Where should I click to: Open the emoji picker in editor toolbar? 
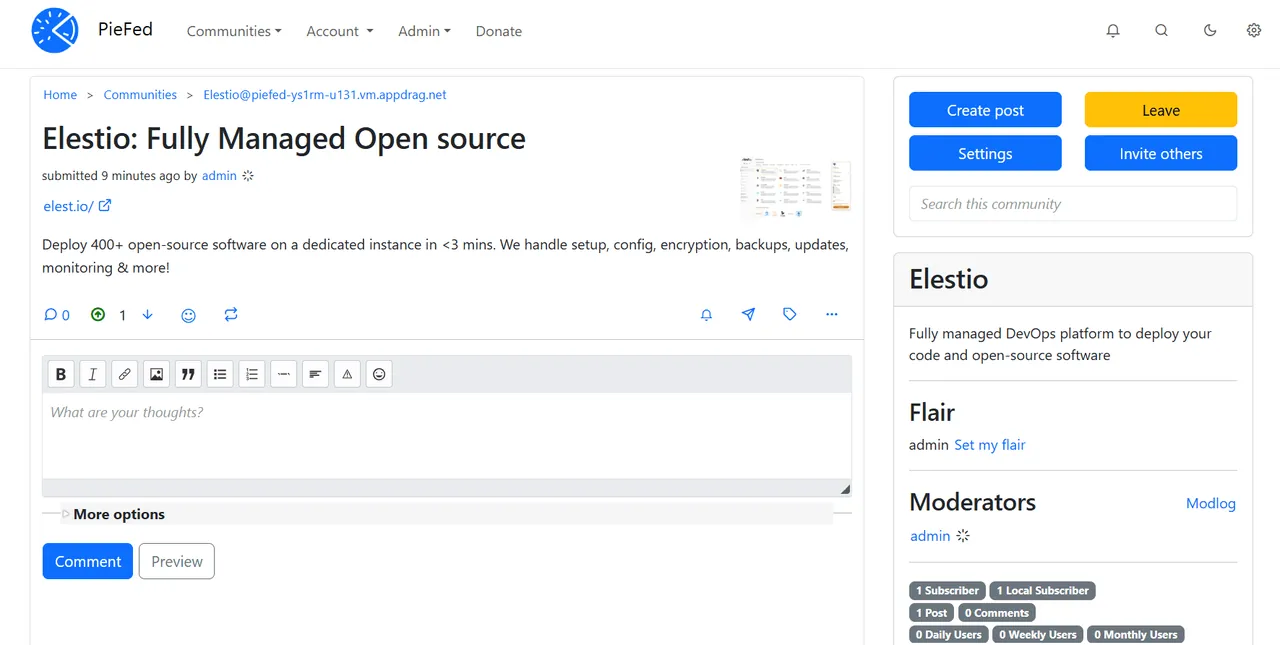coord(379,374)
